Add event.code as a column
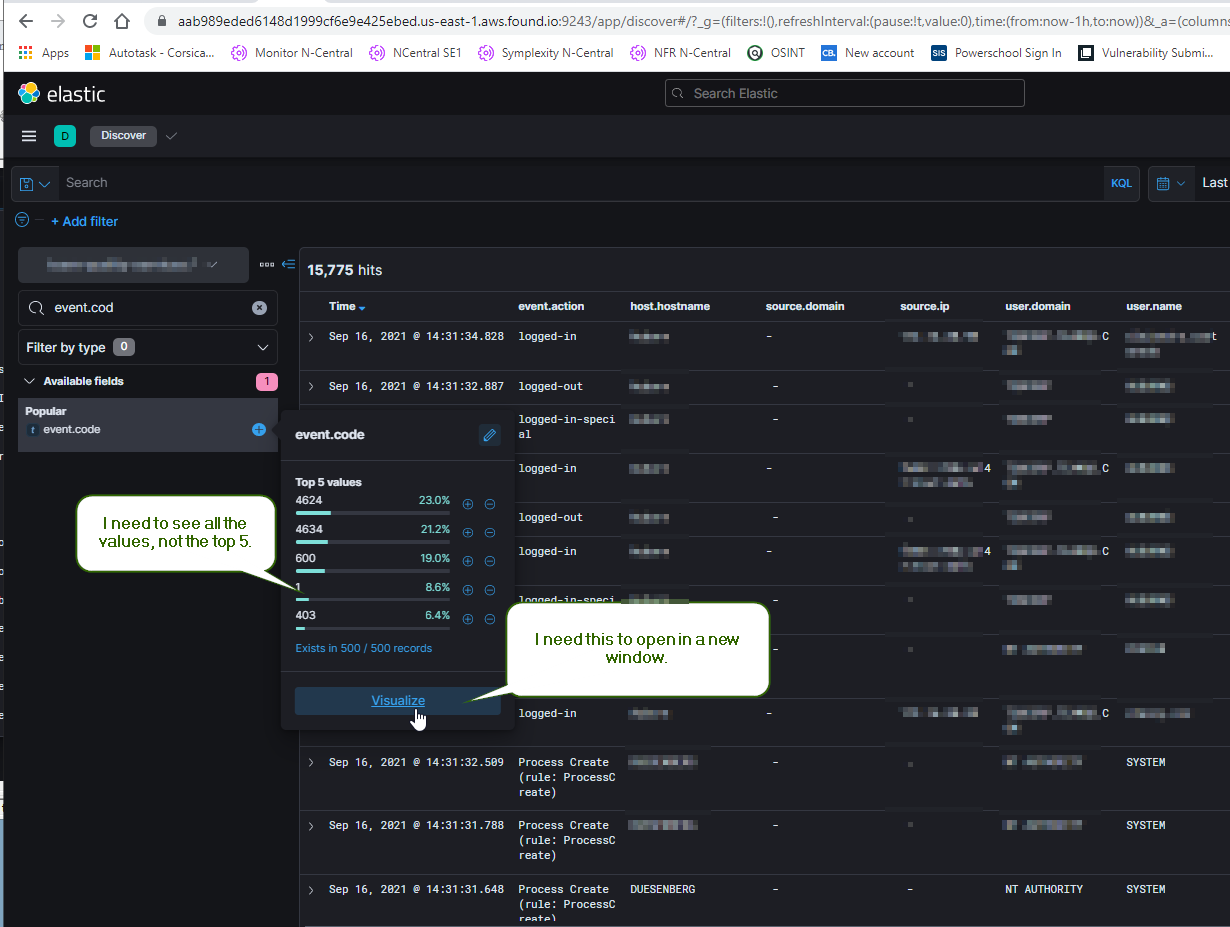1230x927 pixels. tap(259, 429)
